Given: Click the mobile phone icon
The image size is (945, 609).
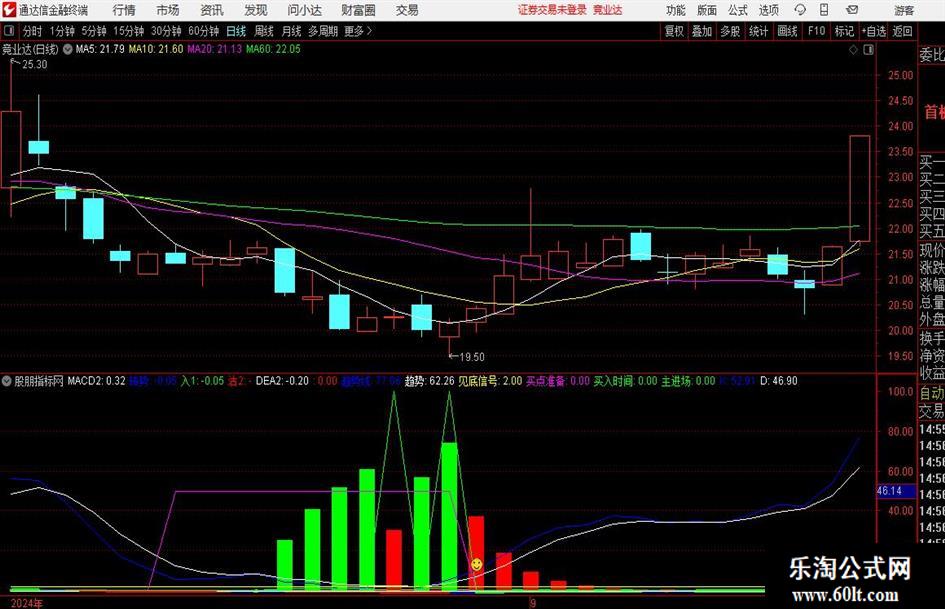Looking at the screenshot, I should coord(824,10).
